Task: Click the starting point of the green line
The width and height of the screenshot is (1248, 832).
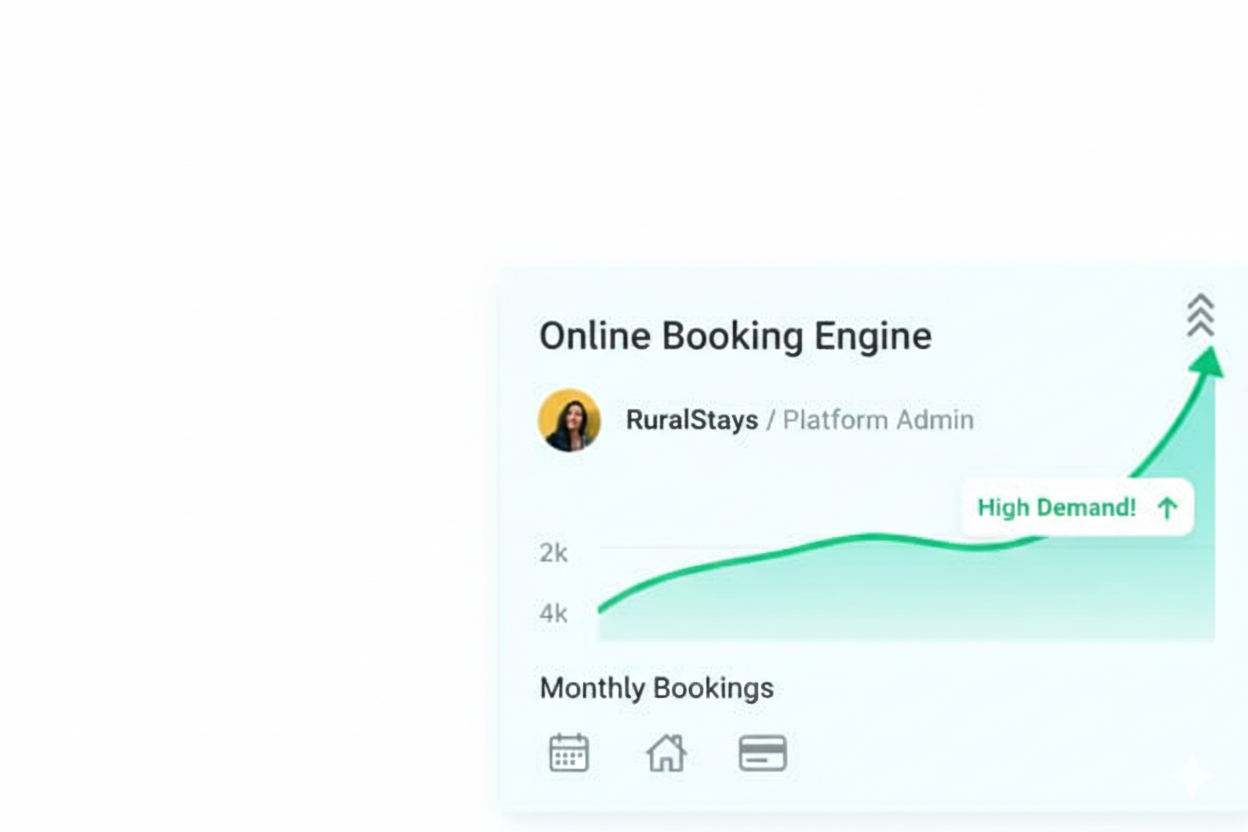Action: 601,609
